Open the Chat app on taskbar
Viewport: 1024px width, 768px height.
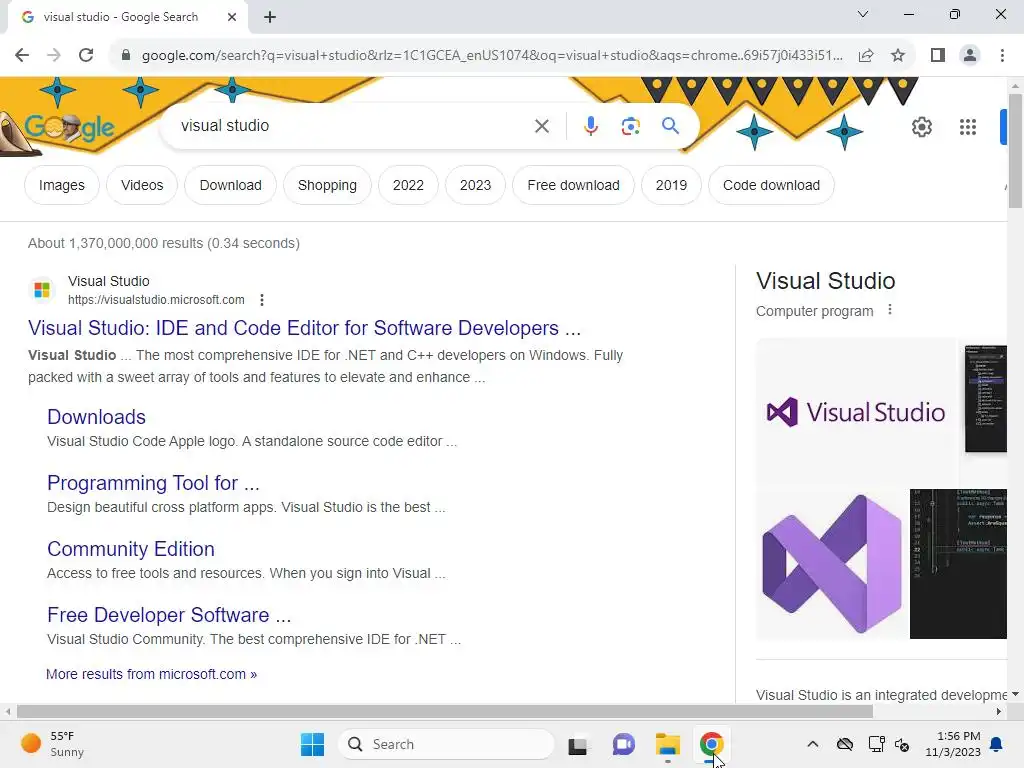coord(623,744)
